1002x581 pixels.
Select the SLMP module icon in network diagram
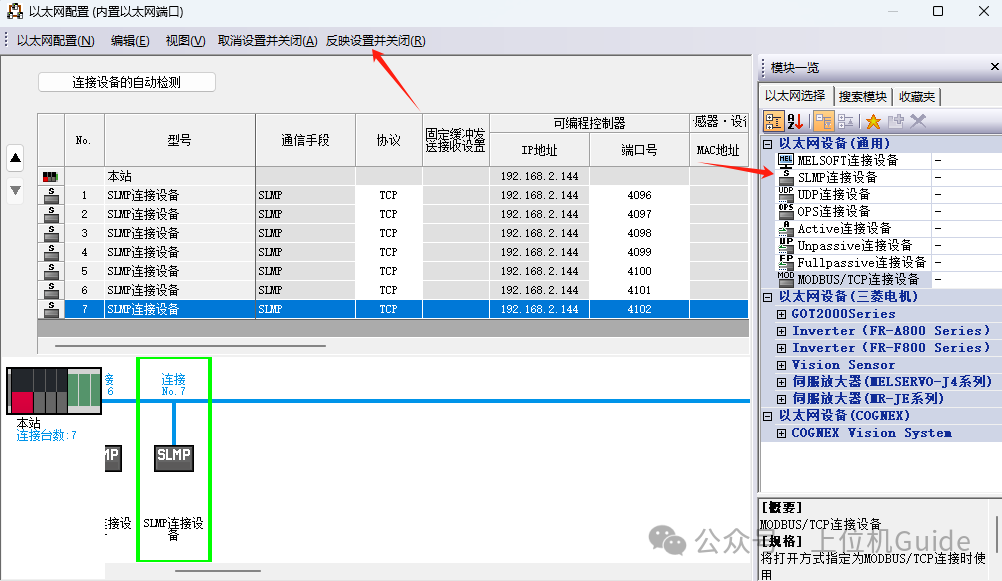coord(173,456)
